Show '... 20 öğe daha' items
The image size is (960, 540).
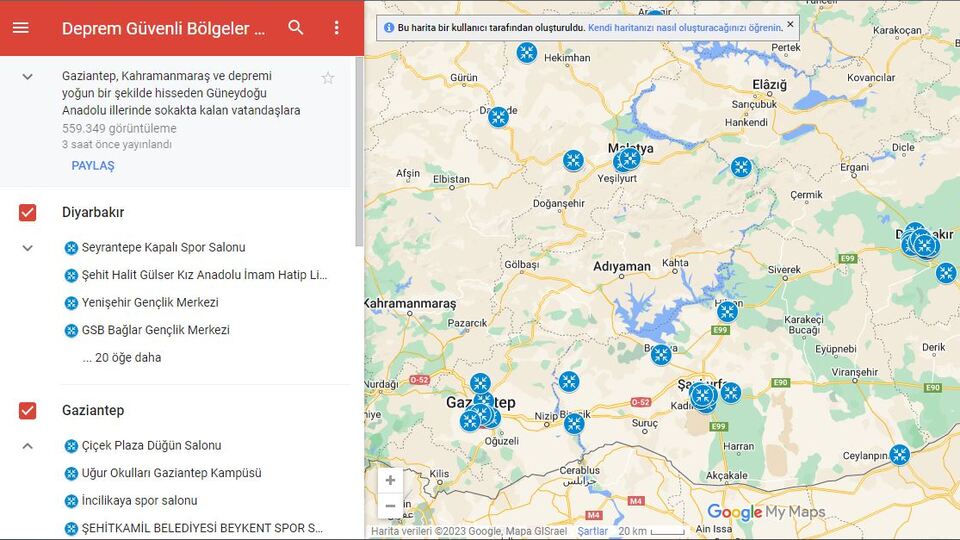pos(121,357)
